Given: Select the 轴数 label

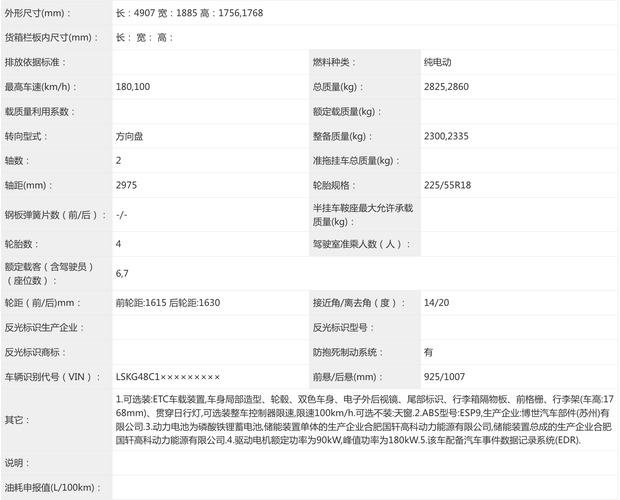Looking at the screenshot, I should (17, 160).
